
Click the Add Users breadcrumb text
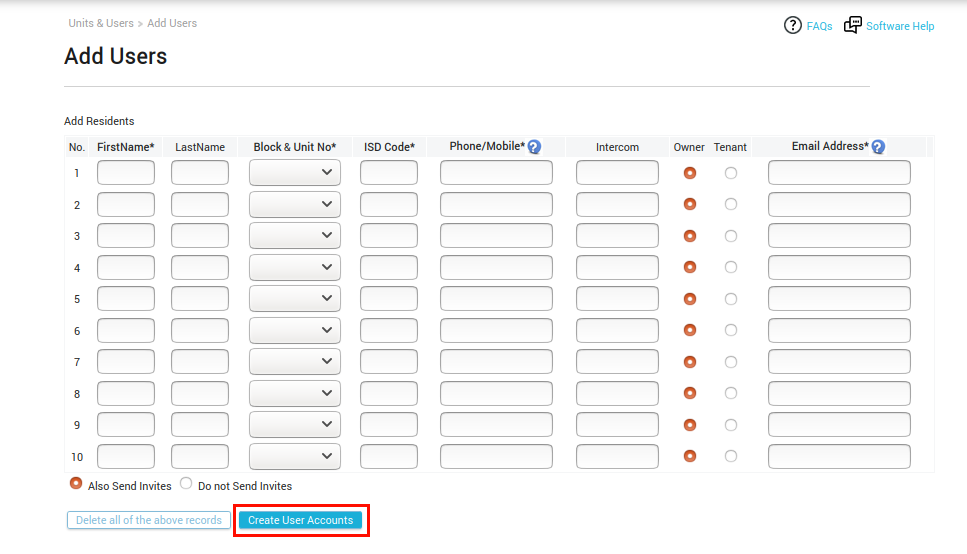coord(172,23)
